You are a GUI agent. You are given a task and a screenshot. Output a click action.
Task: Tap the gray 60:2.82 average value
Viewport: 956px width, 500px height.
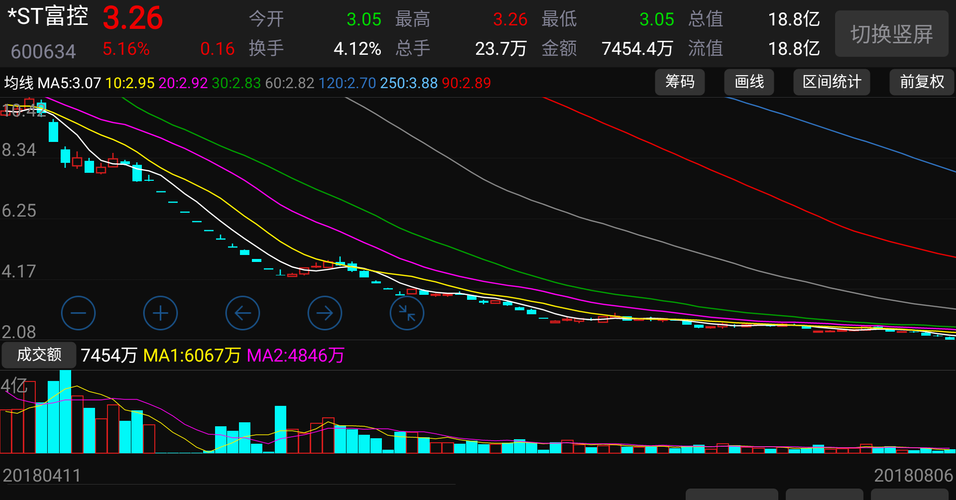click(x=290, y=83)
